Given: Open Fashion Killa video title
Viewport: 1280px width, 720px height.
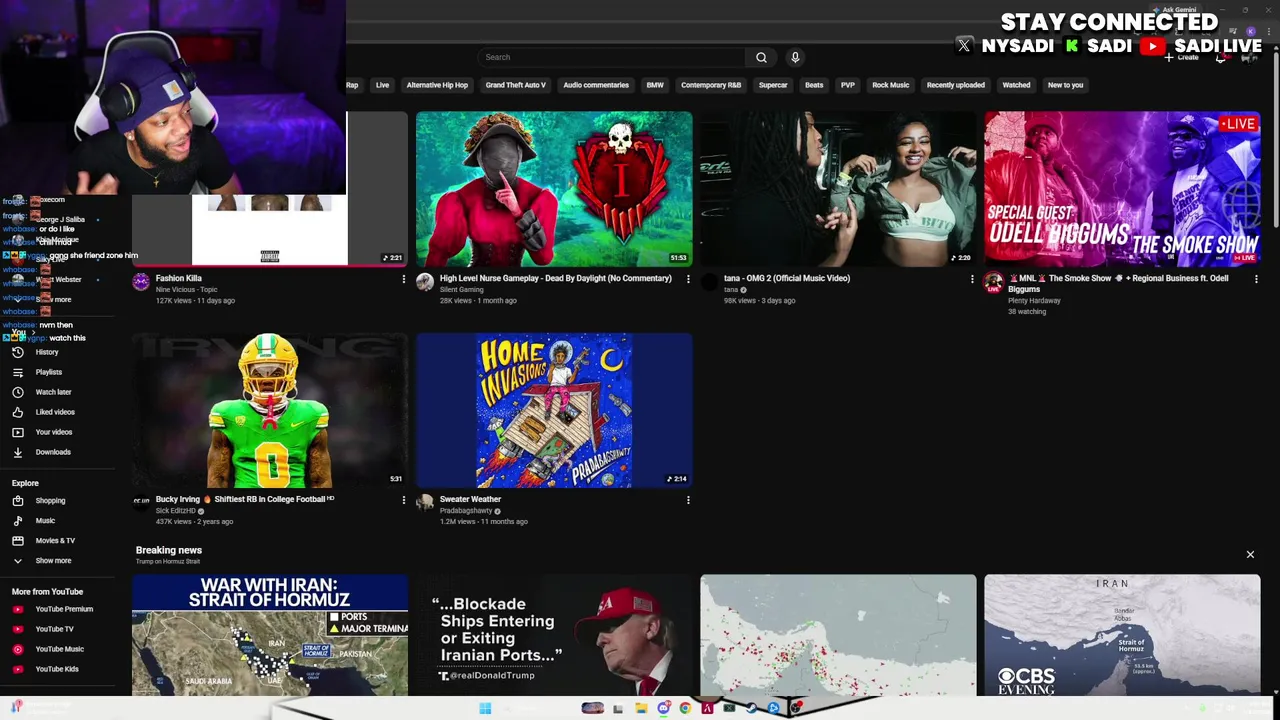Looking at the screenshot, I should point(179,278).
